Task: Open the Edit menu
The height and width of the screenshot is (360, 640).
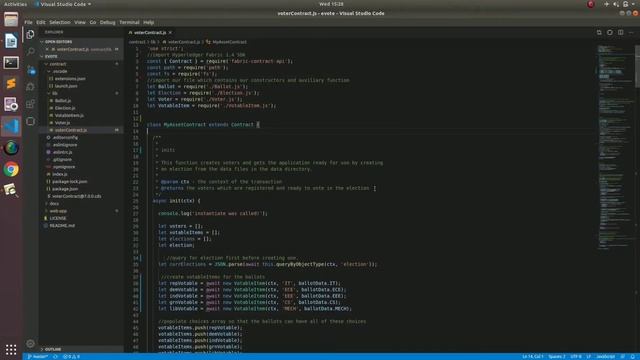Action: [41, 22]
